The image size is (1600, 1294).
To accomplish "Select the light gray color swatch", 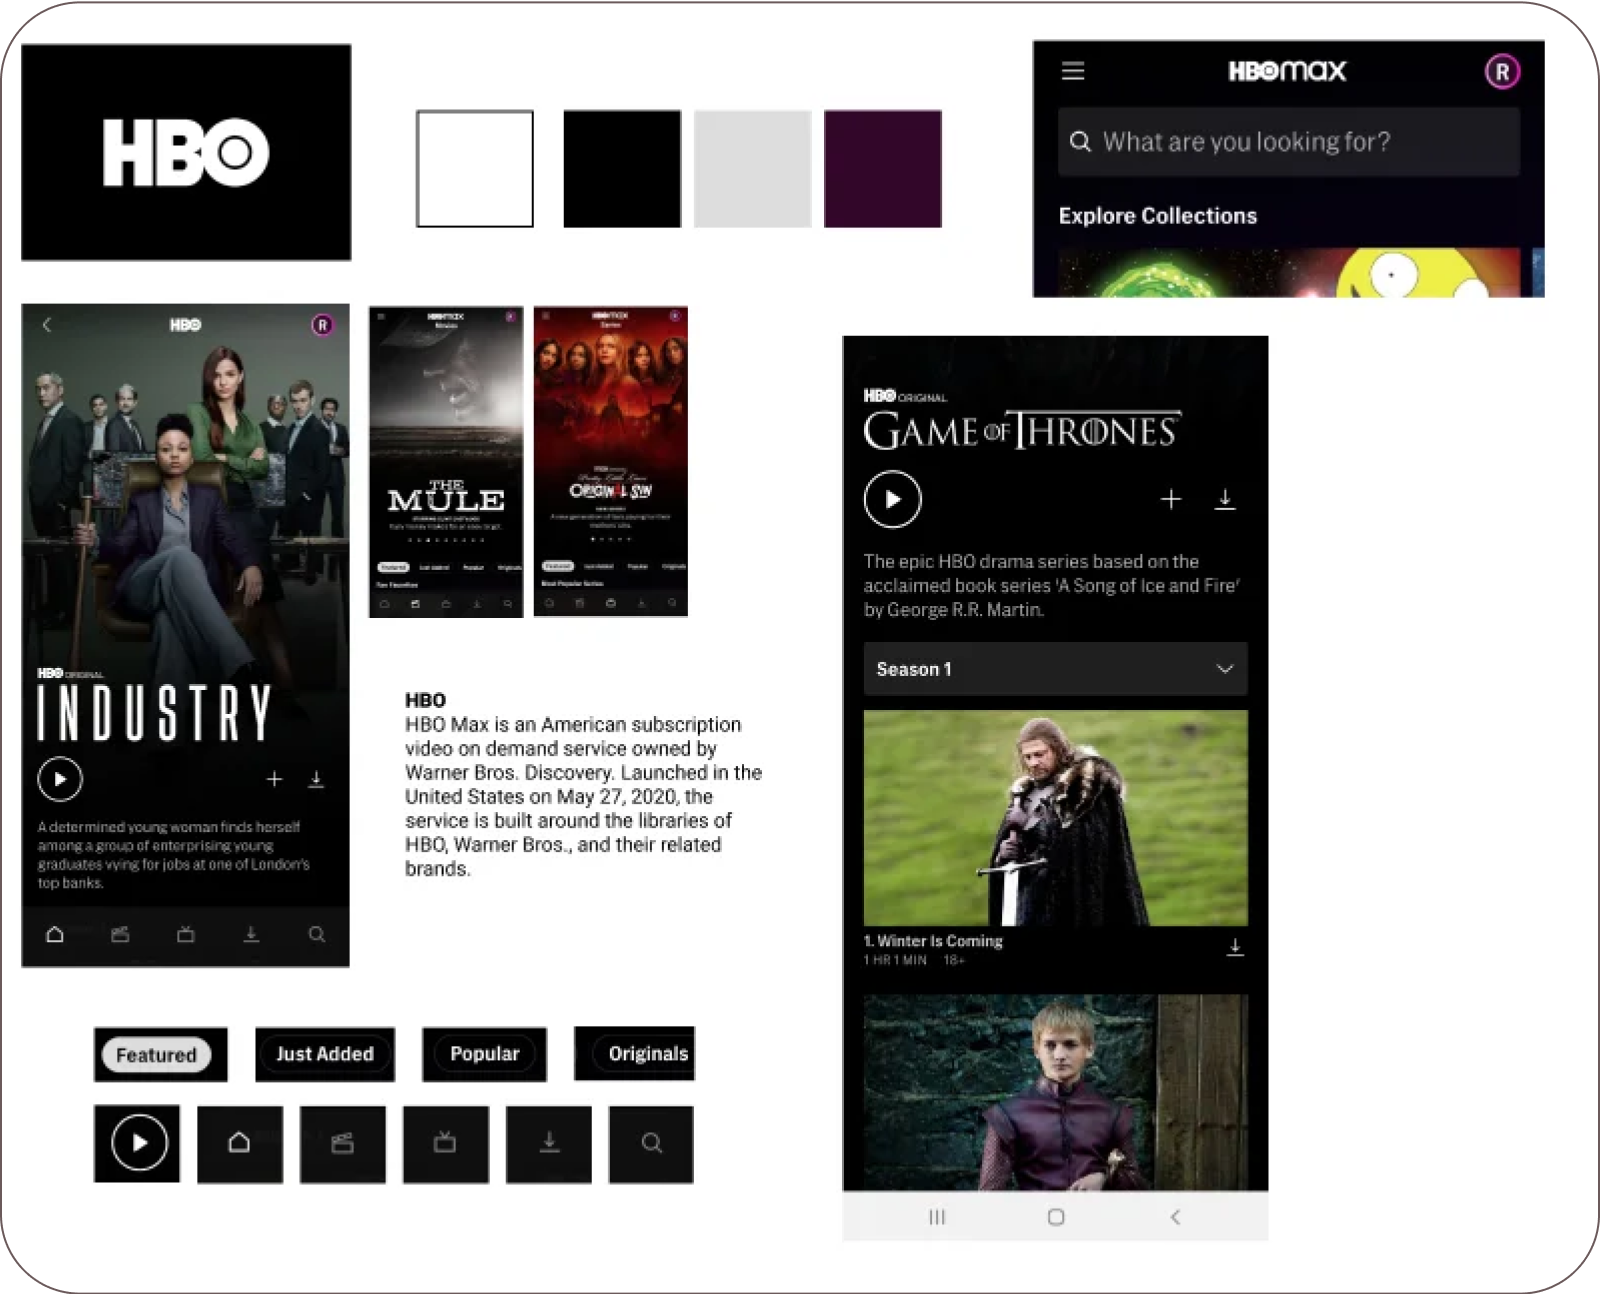I will click(x=752, y=169).
